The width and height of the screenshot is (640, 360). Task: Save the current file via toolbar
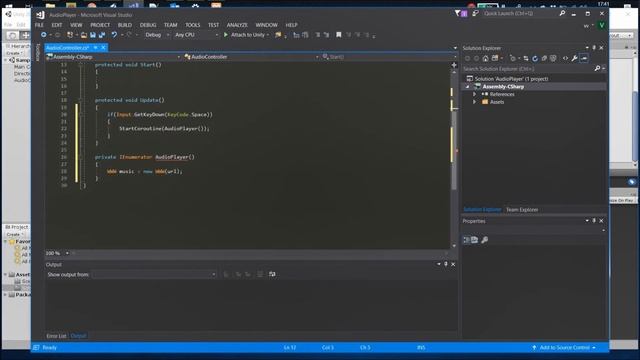point(93,35)
